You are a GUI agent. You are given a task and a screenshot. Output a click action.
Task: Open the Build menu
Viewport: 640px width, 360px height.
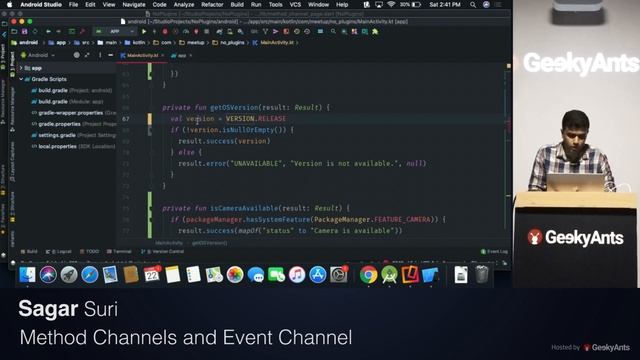(x=237, y=4)
